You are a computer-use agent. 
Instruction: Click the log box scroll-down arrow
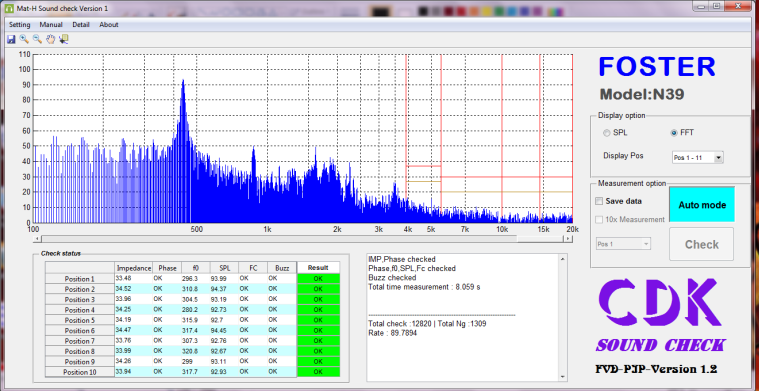(x=562, y=376)
